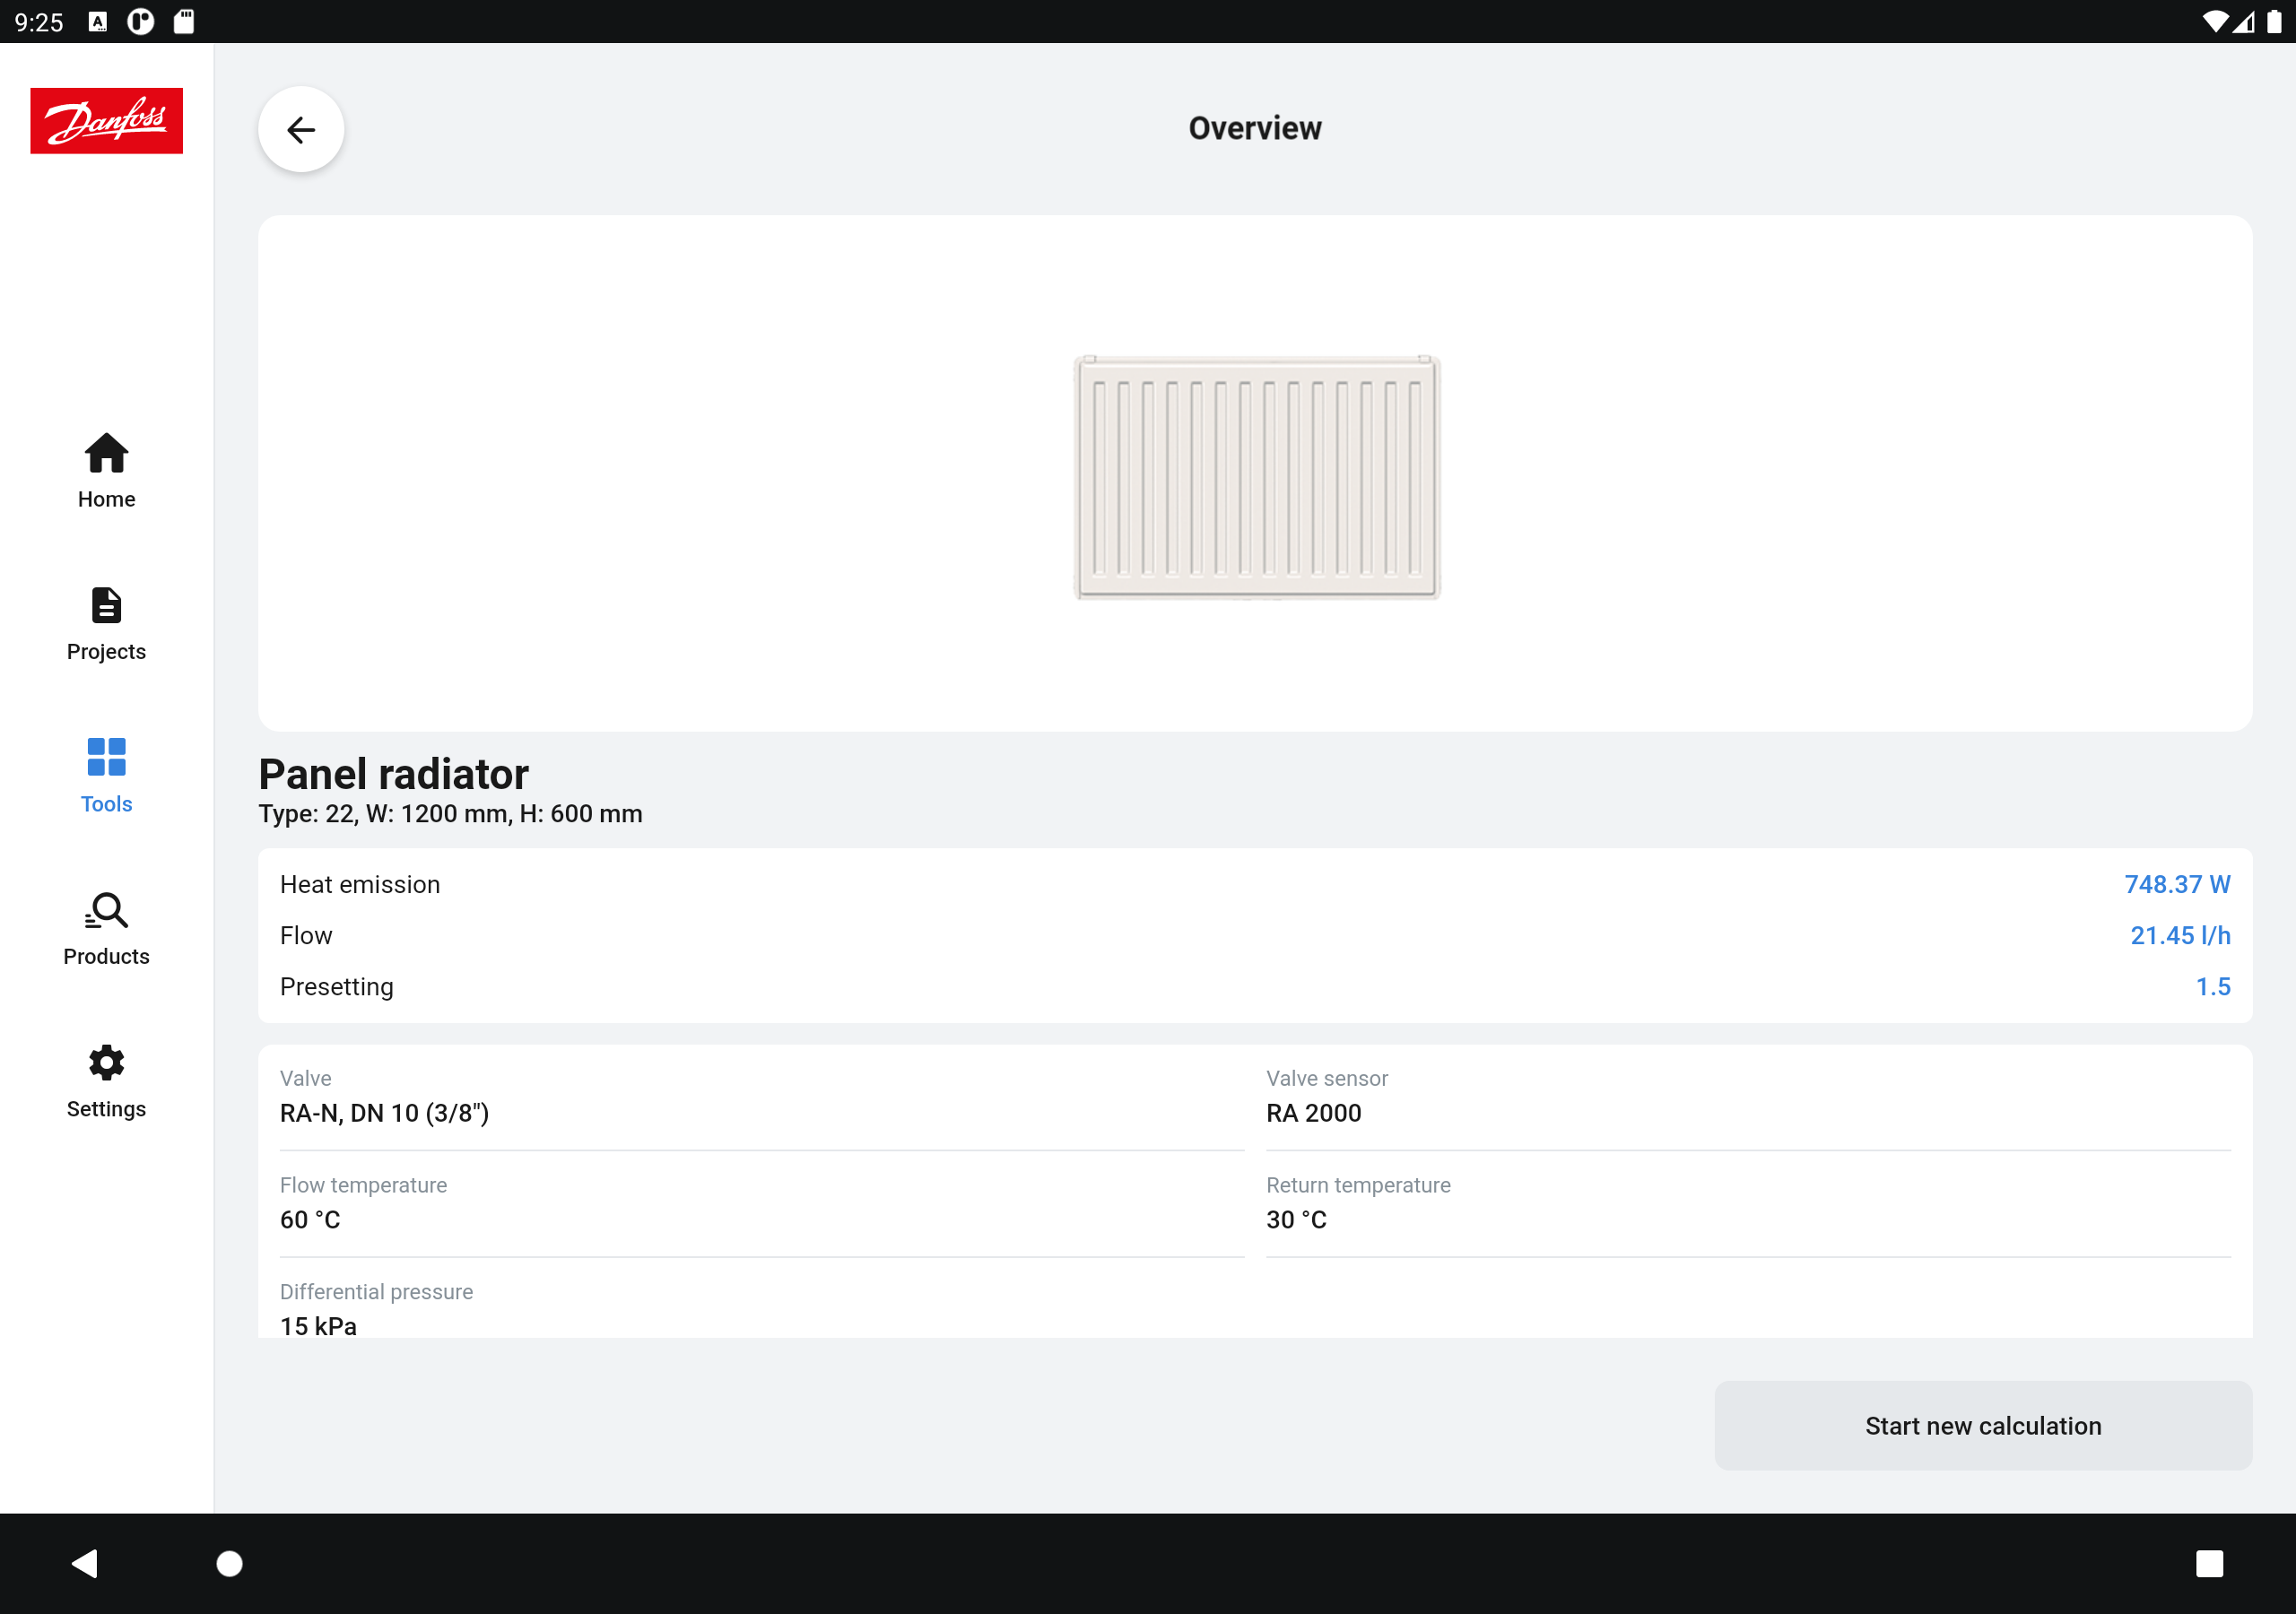Click the Danfoss logo
Image resolution: width=2296 pixels, height=1614 pixels.
pyautogui.click(x=106, y=121)
